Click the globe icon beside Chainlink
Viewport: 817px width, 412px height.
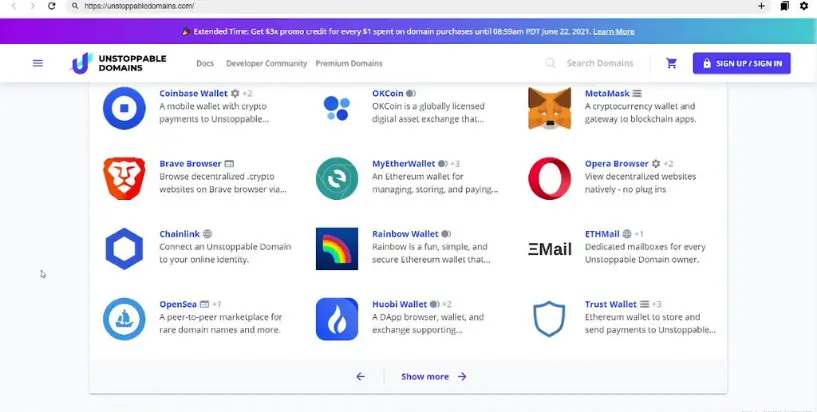tap(207, 234)
